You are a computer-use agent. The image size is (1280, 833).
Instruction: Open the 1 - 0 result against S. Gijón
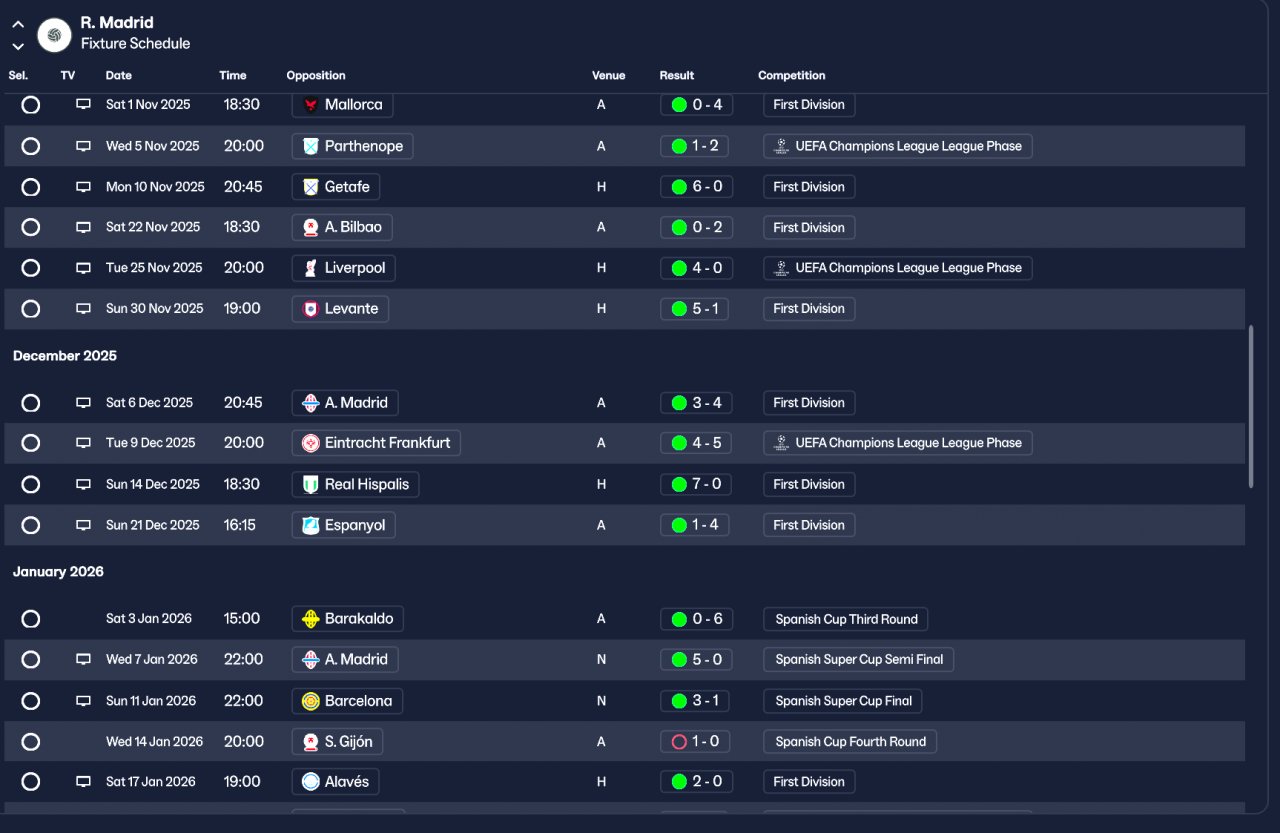(x=697, y=742)
